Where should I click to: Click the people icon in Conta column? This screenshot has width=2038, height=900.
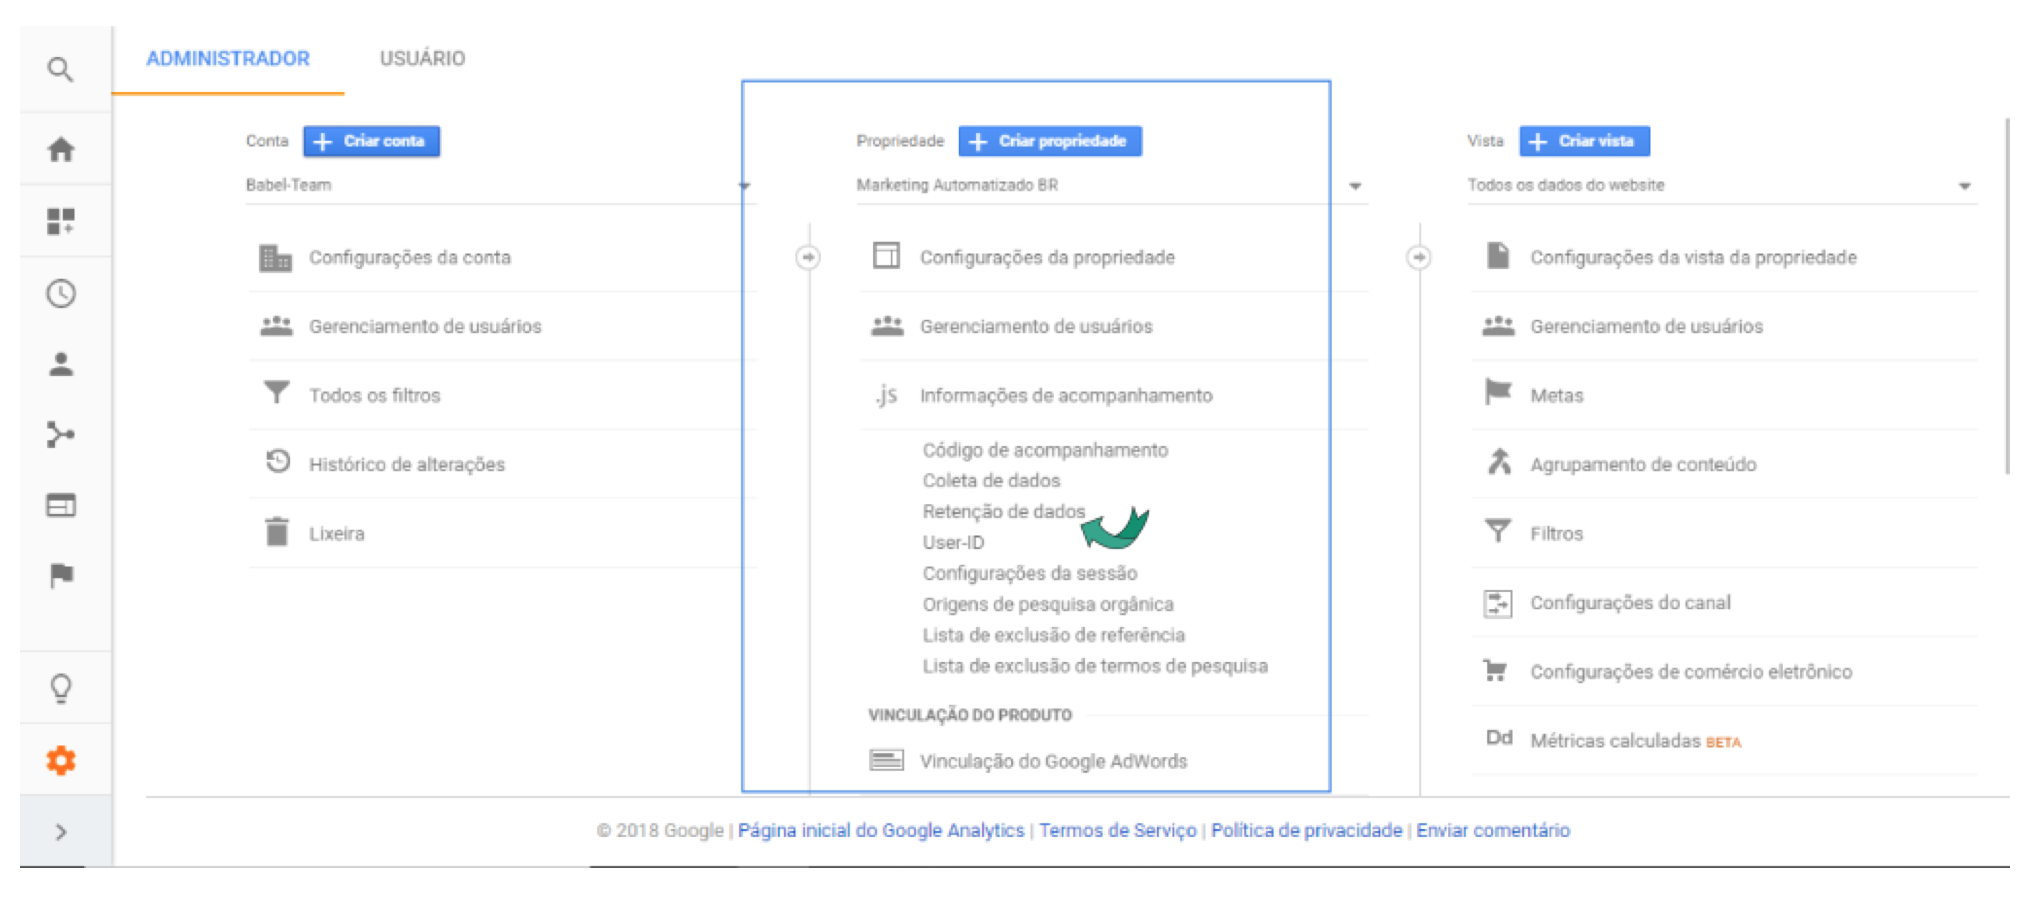(276, 326)
